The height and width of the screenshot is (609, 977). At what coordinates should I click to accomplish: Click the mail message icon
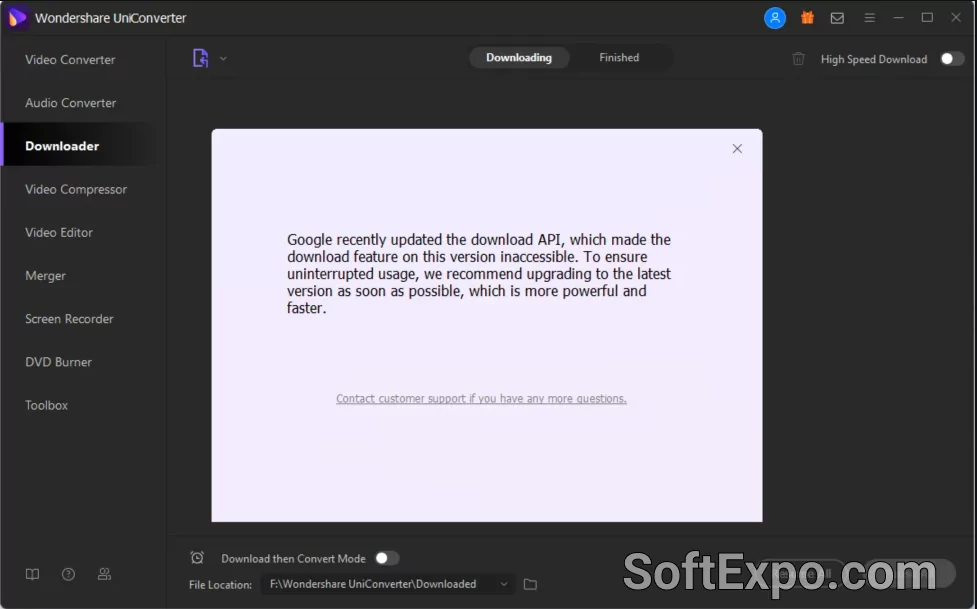[837, 18]
